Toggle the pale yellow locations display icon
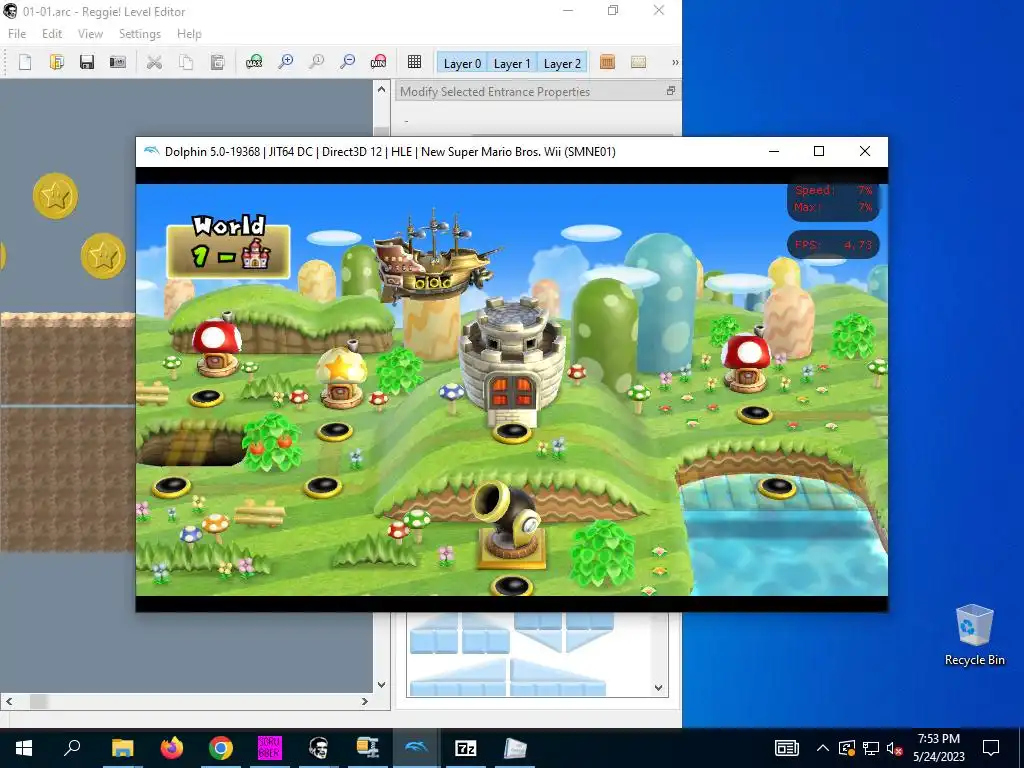Viewport: 1024px width, 768px height. [x=639, y=62]
